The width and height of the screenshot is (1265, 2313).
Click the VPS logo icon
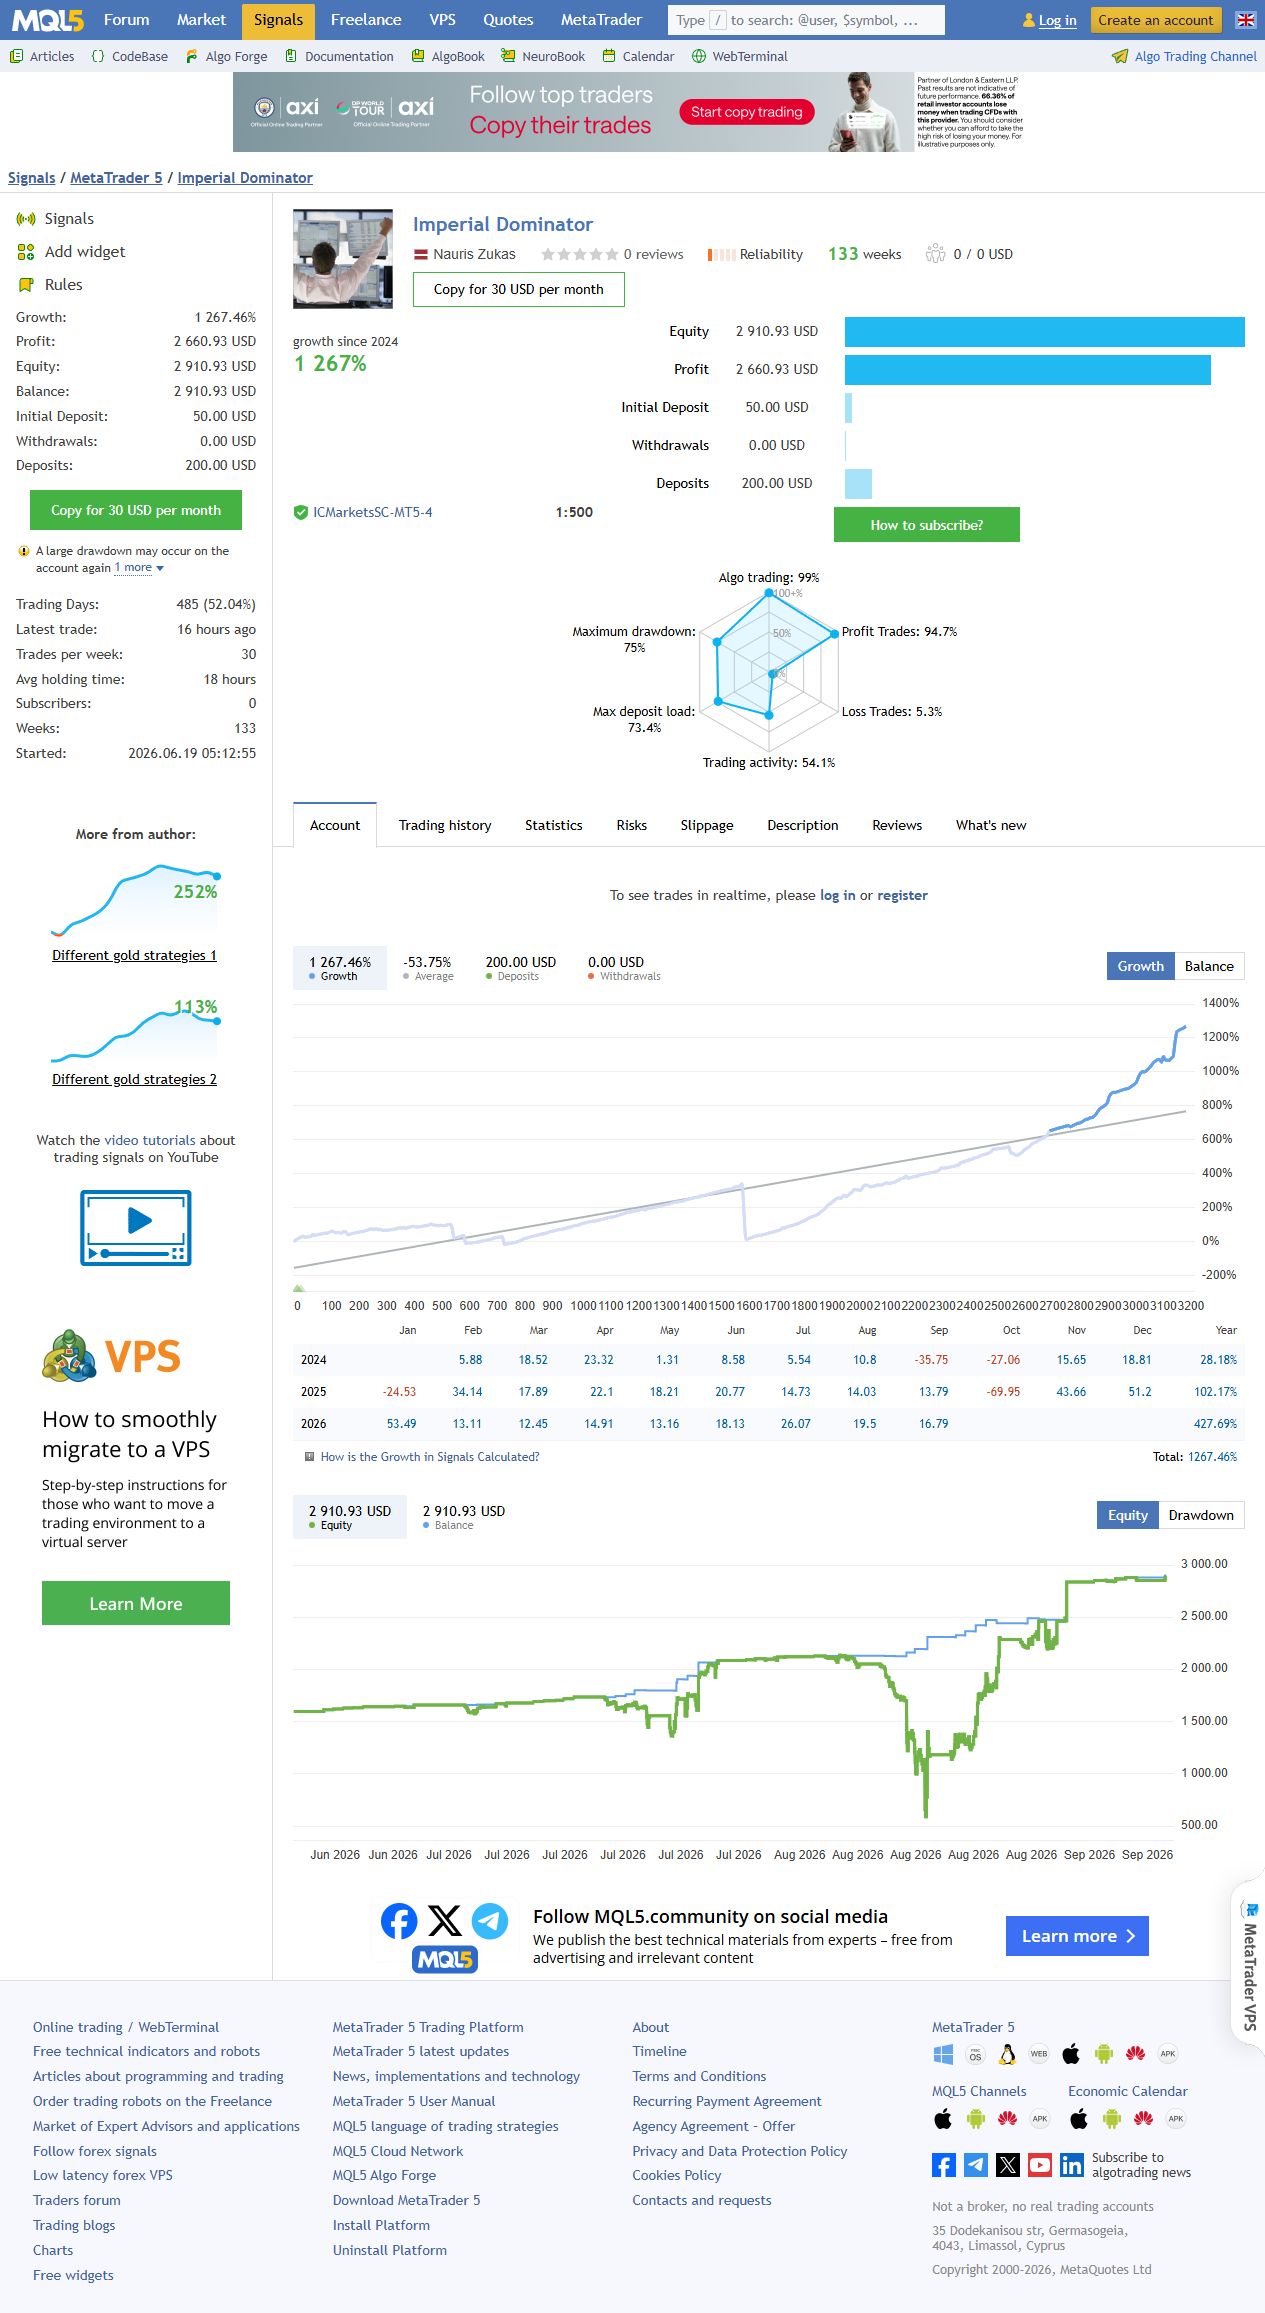coord(112,1356)
